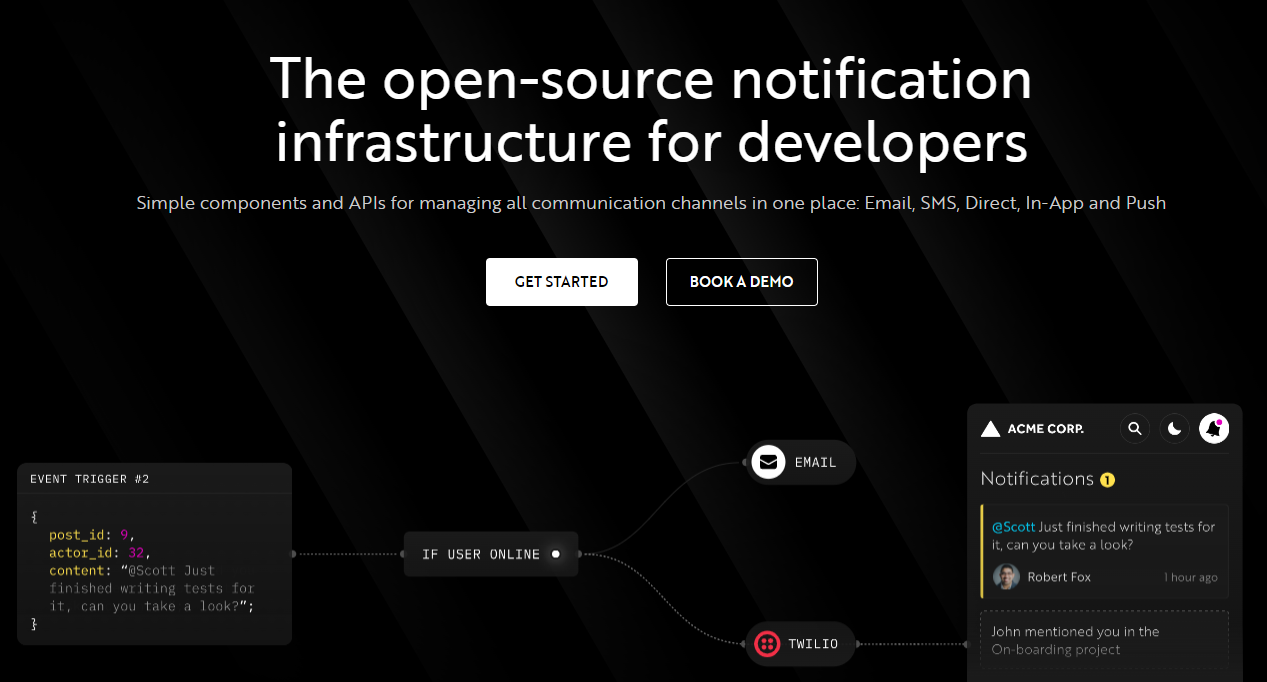
Task: Open the John mentioned you notification
Action: click(1104, 641)
